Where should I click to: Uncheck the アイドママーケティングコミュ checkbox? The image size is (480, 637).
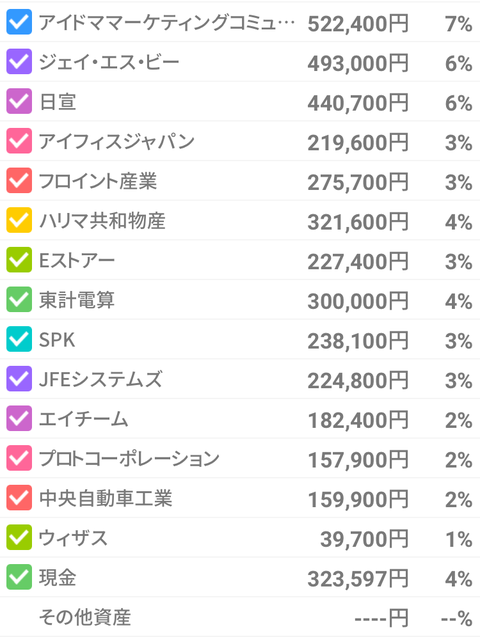pyautogui.click(x=19, y=22)
